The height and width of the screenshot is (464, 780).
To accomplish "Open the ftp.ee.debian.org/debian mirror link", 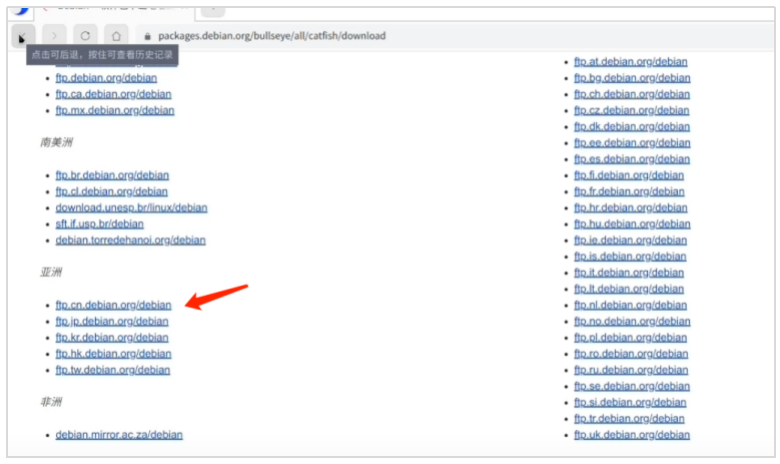I will 632,143.
